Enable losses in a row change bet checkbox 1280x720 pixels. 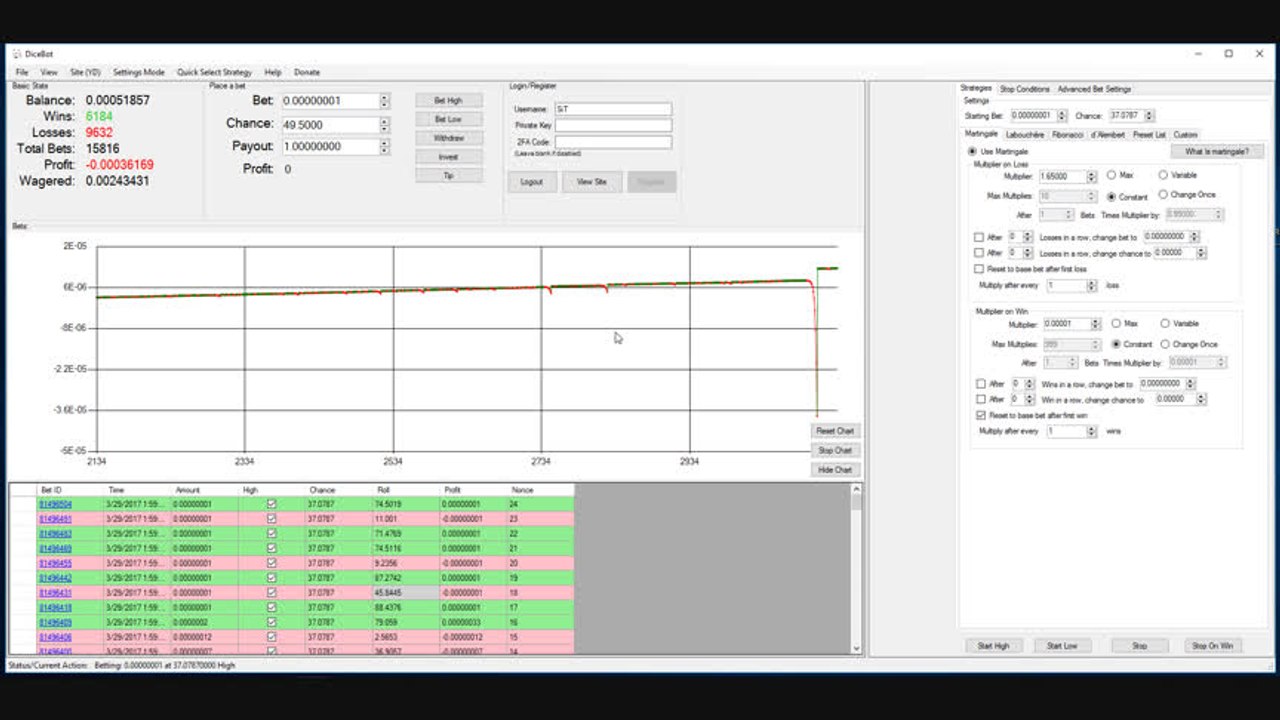(x=979, y=237)
